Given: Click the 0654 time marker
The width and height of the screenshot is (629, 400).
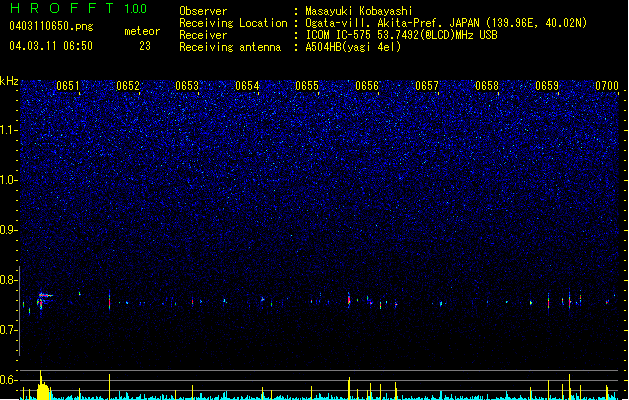Looking at the screenshot, I should pos(248,86).
